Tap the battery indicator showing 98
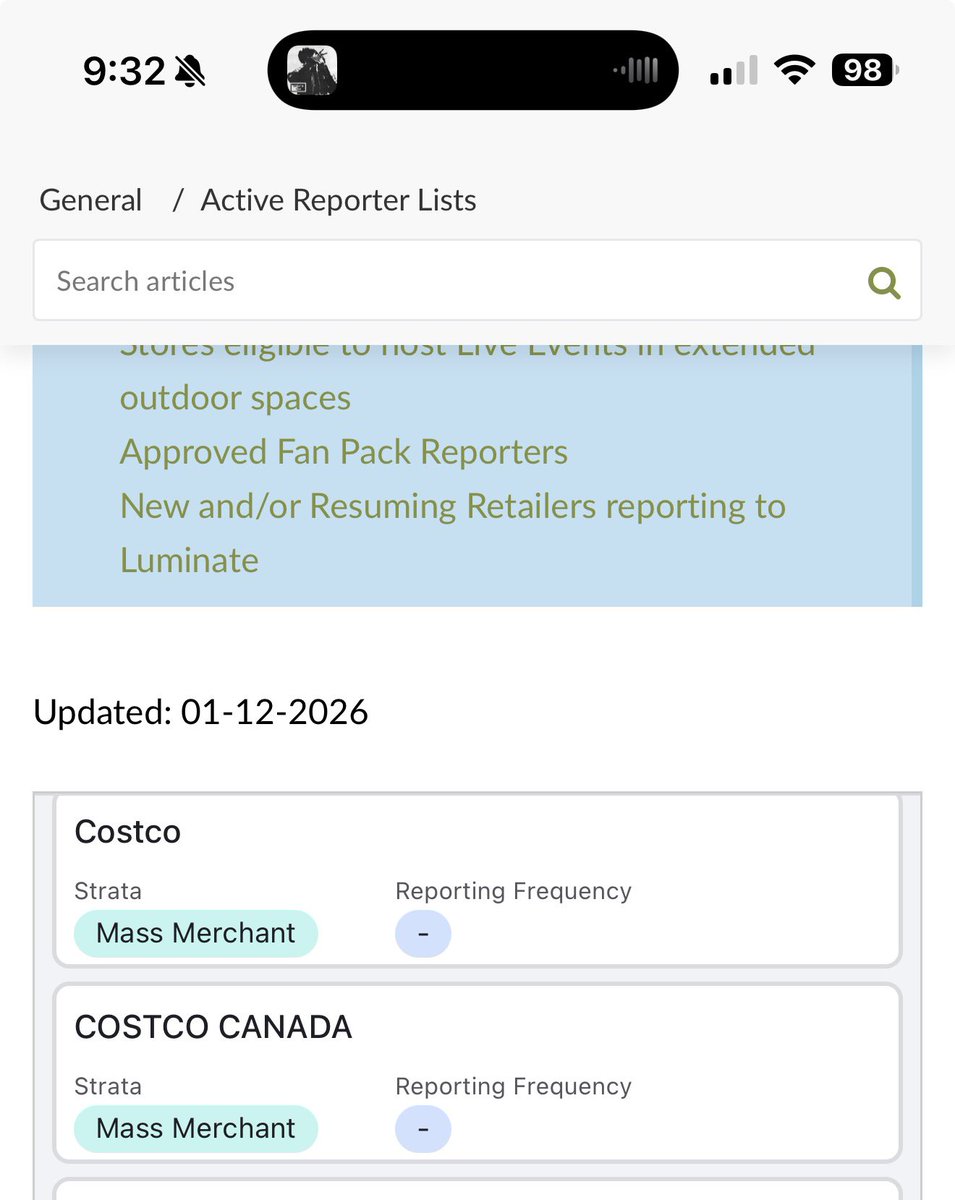Viewport: 955px width, 1200px height. (x=862, y=70)
